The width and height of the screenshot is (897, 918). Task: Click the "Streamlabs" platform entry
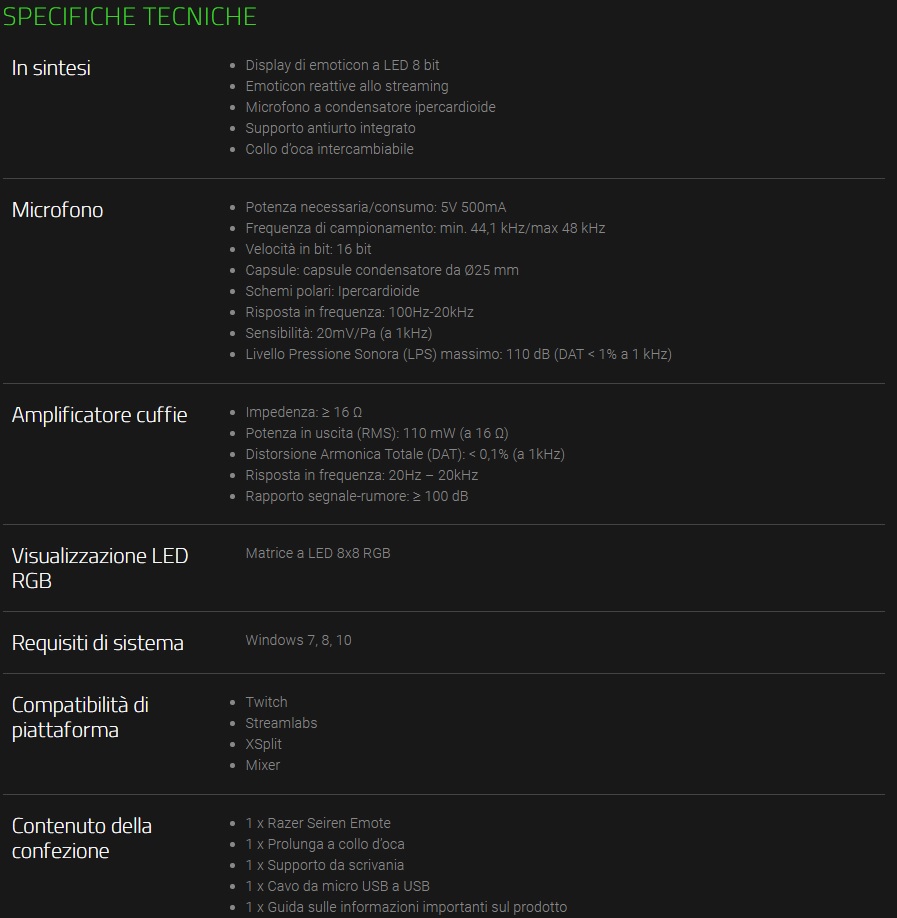pyautogui.click(x=281, y=723)
